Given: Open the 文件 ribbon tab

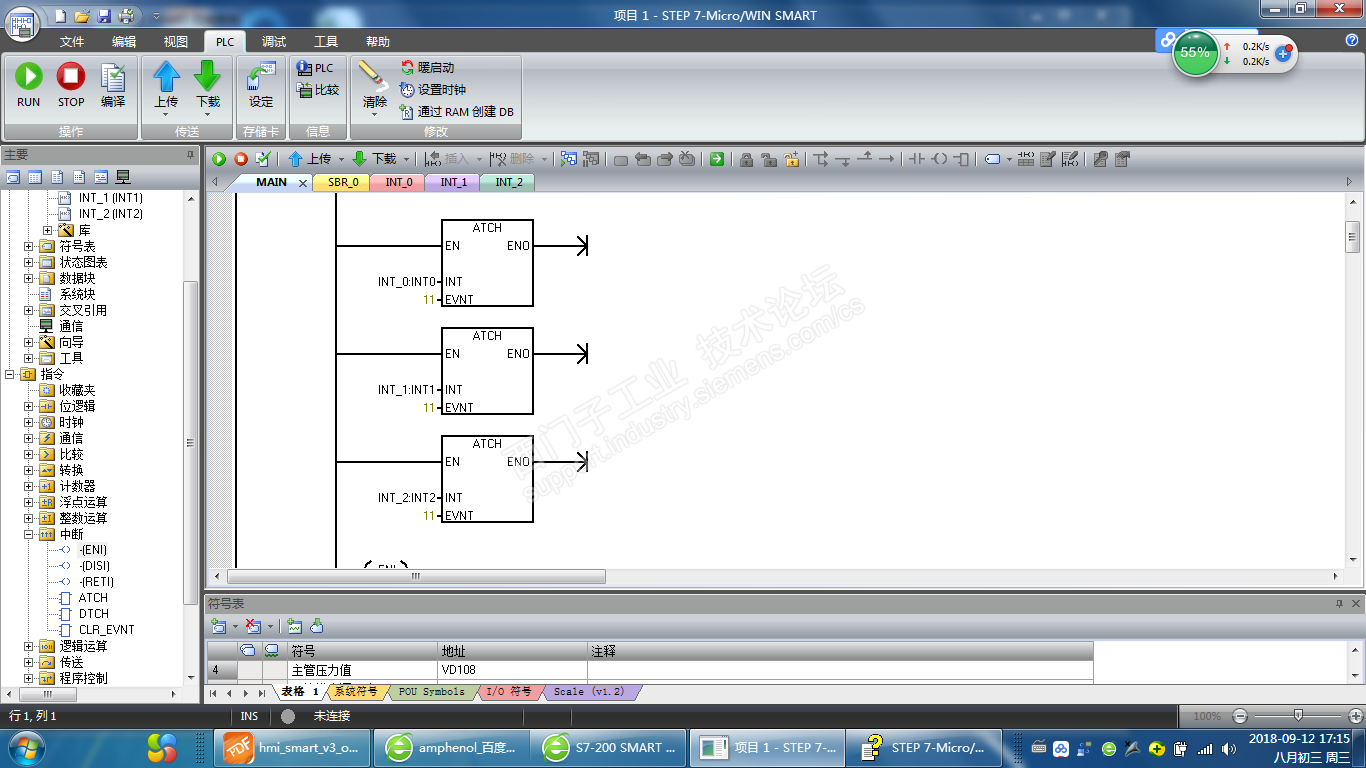Looking at the screenshot, I should [72, 42].
